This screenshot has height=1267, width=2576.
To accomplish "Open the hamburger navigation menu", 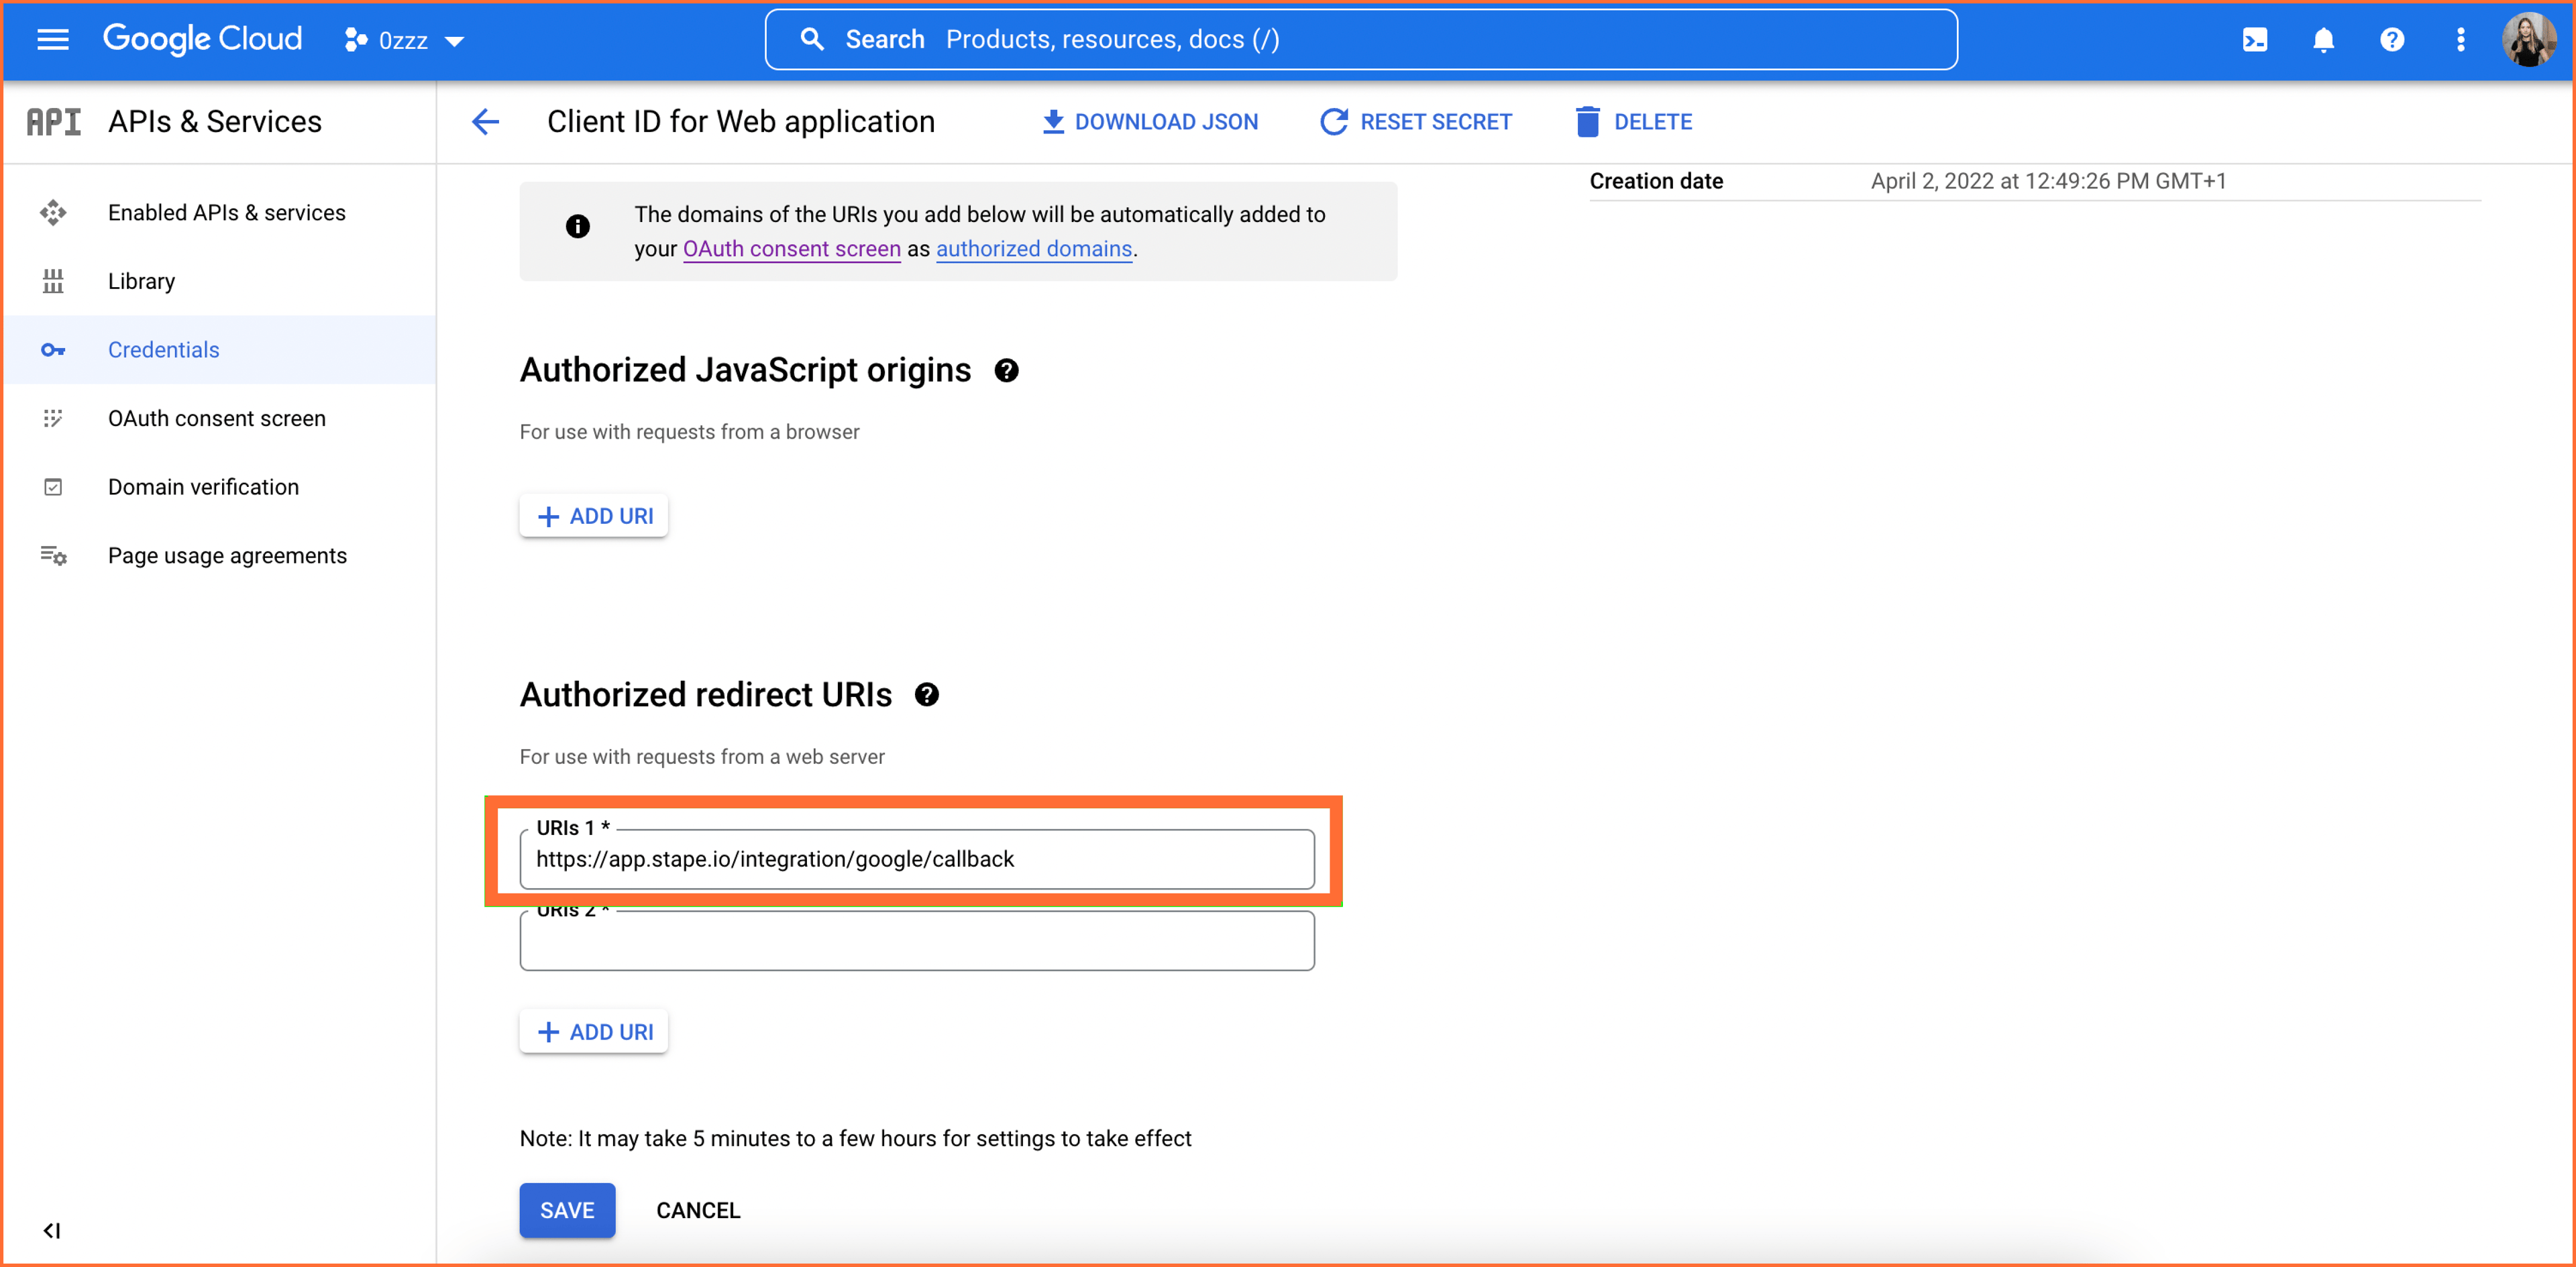I will [52, 40].
